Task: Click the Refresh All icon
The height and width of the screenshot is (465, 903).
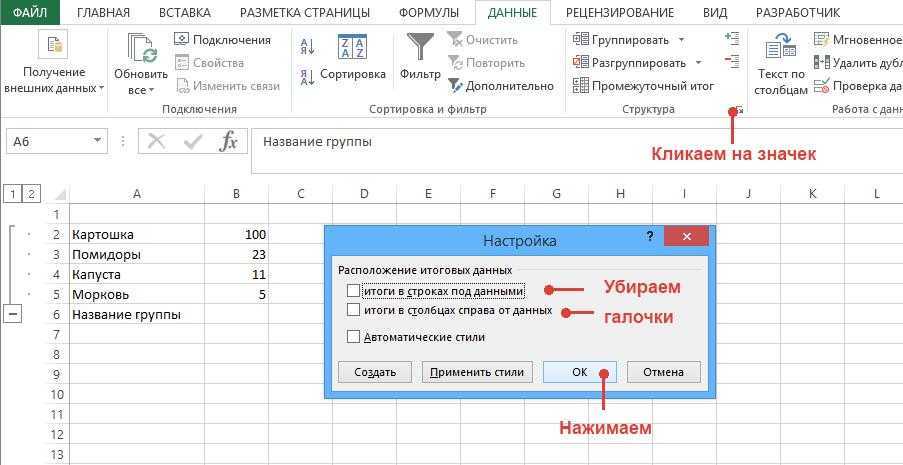Action: pos(142,49)
